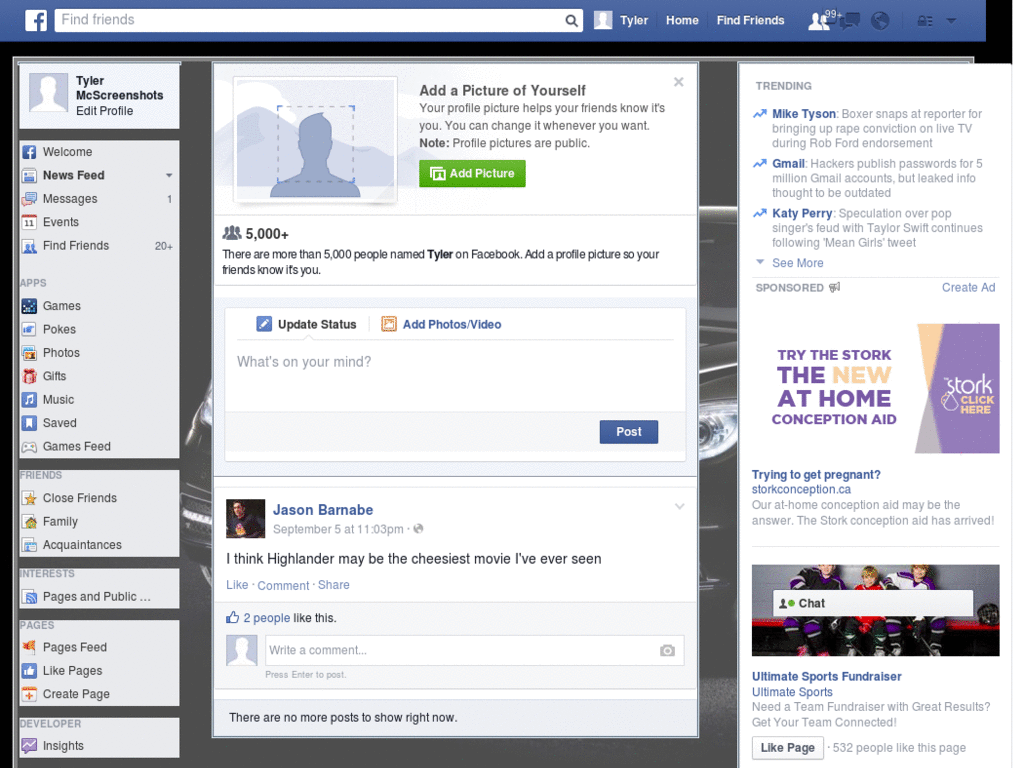Viewport: 1024px width, 768px height.
Task: Click Jason Barnabe's profile photo
Action: (x=246, y=519)
